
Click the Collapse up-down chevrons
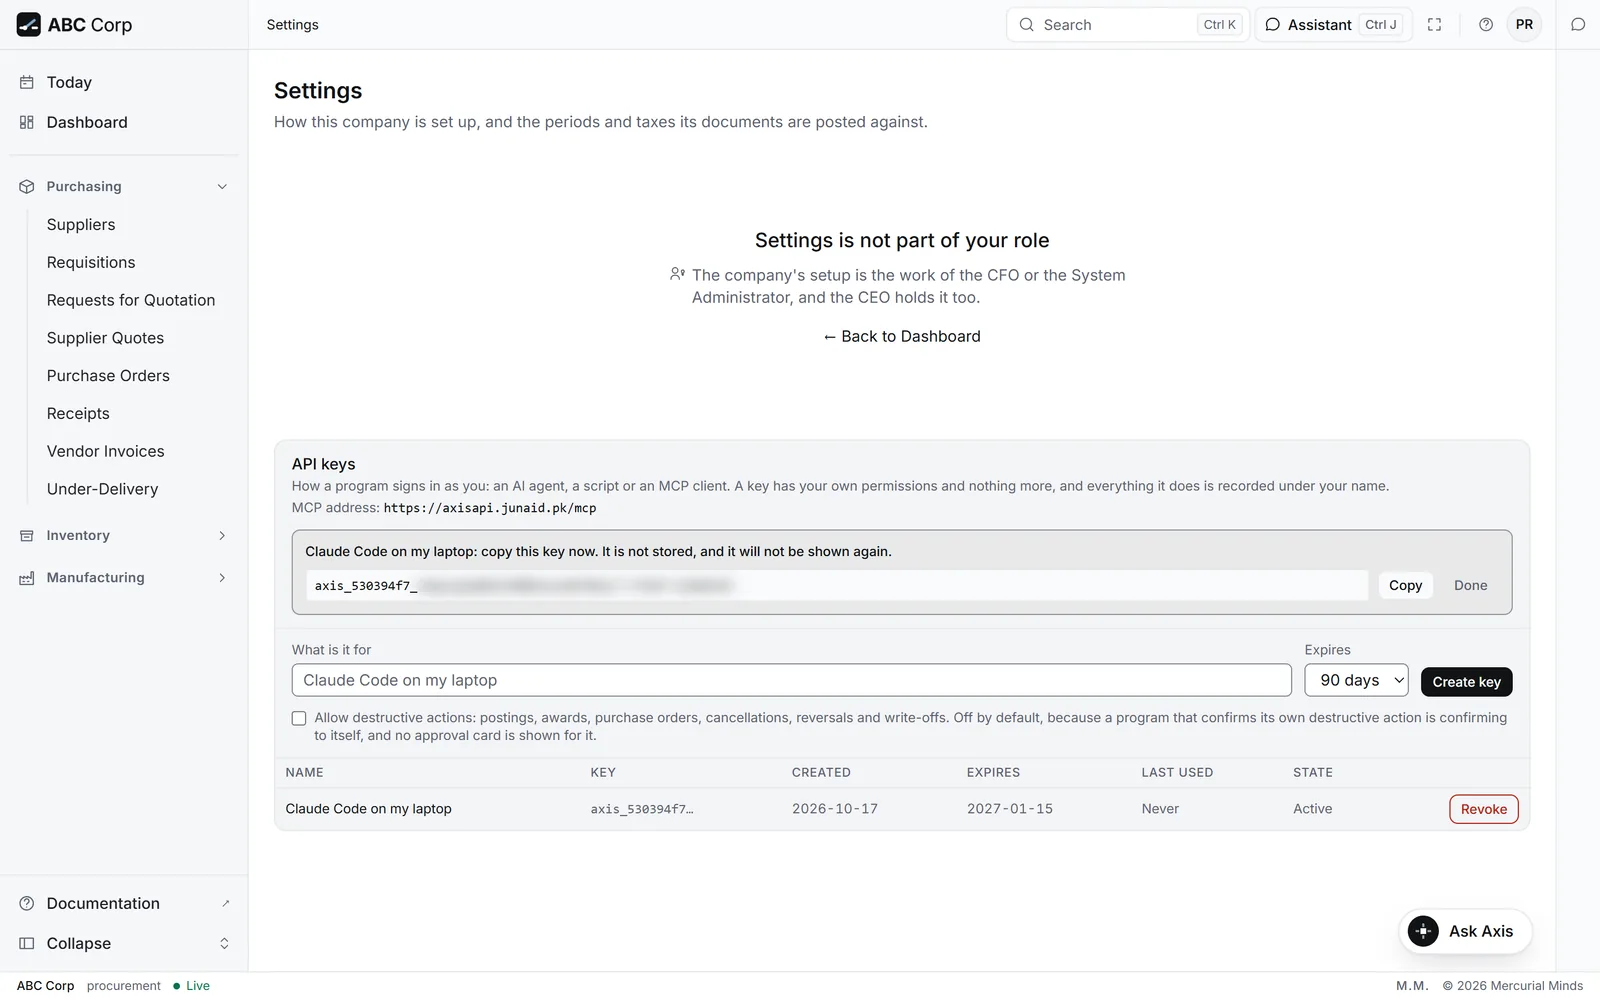(x=224, y=943)
